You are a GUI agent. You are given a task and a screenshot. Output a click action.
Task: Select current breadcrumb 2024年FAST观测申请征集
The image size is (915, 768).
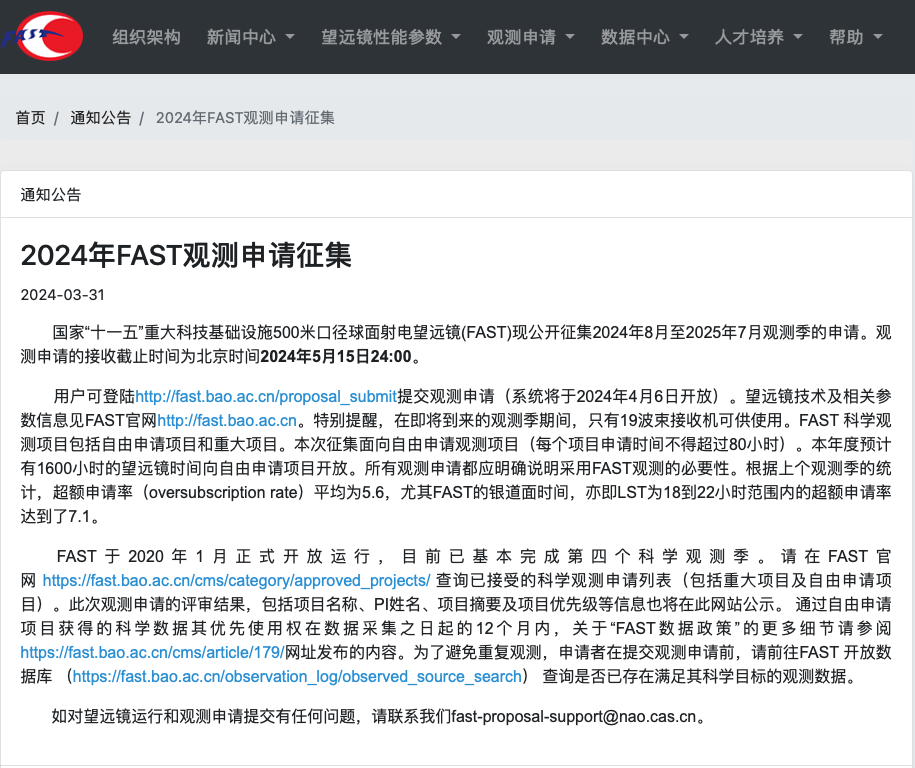click(245, 117)
